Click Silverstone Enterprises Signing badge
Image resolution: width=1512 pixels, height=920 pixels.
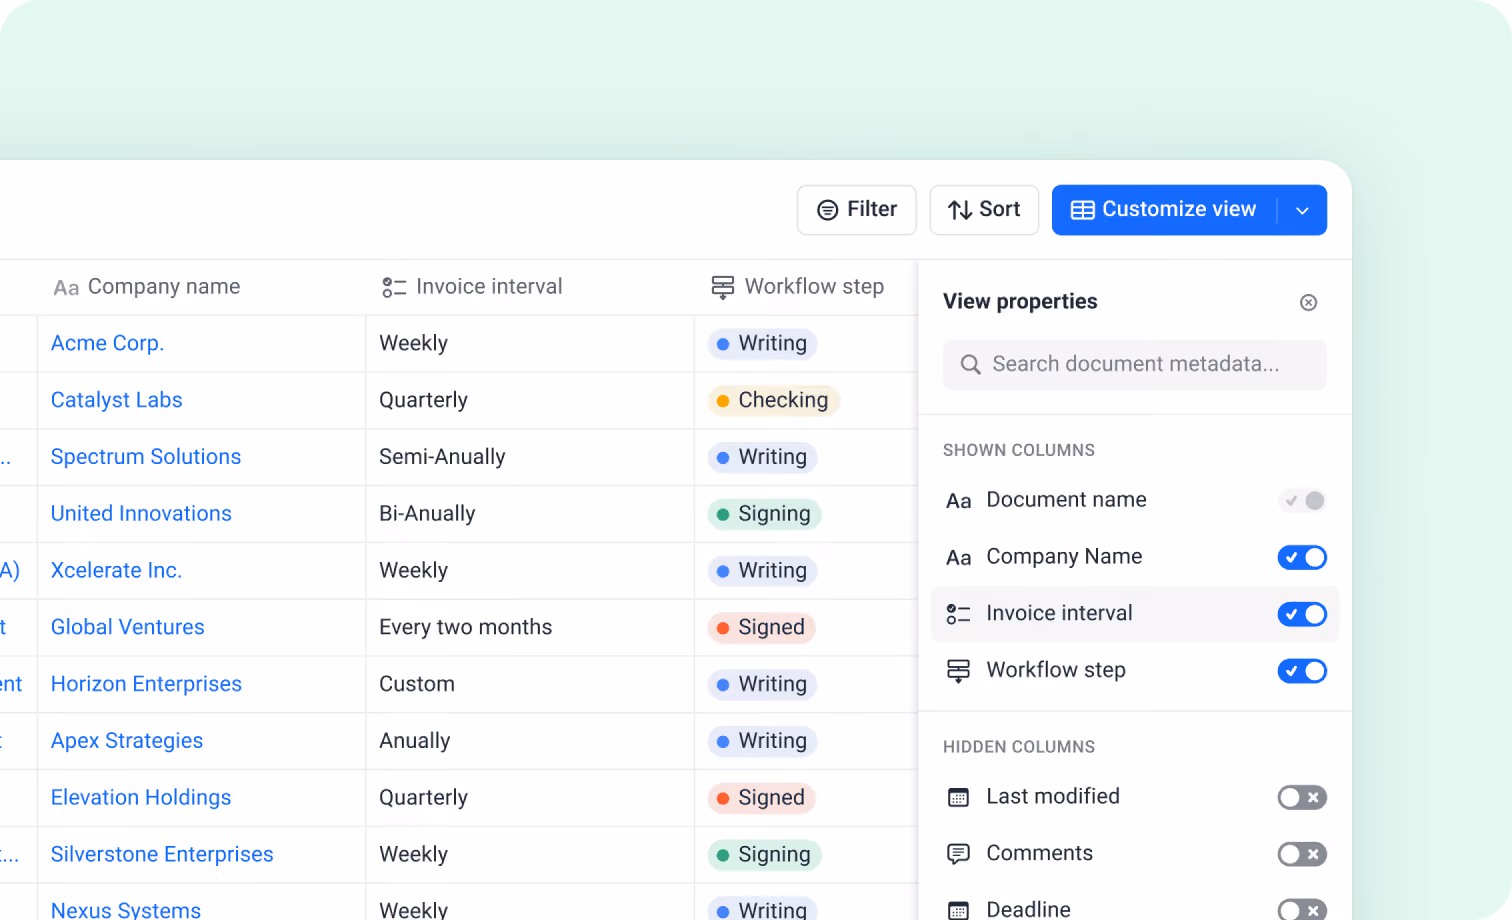764,855
